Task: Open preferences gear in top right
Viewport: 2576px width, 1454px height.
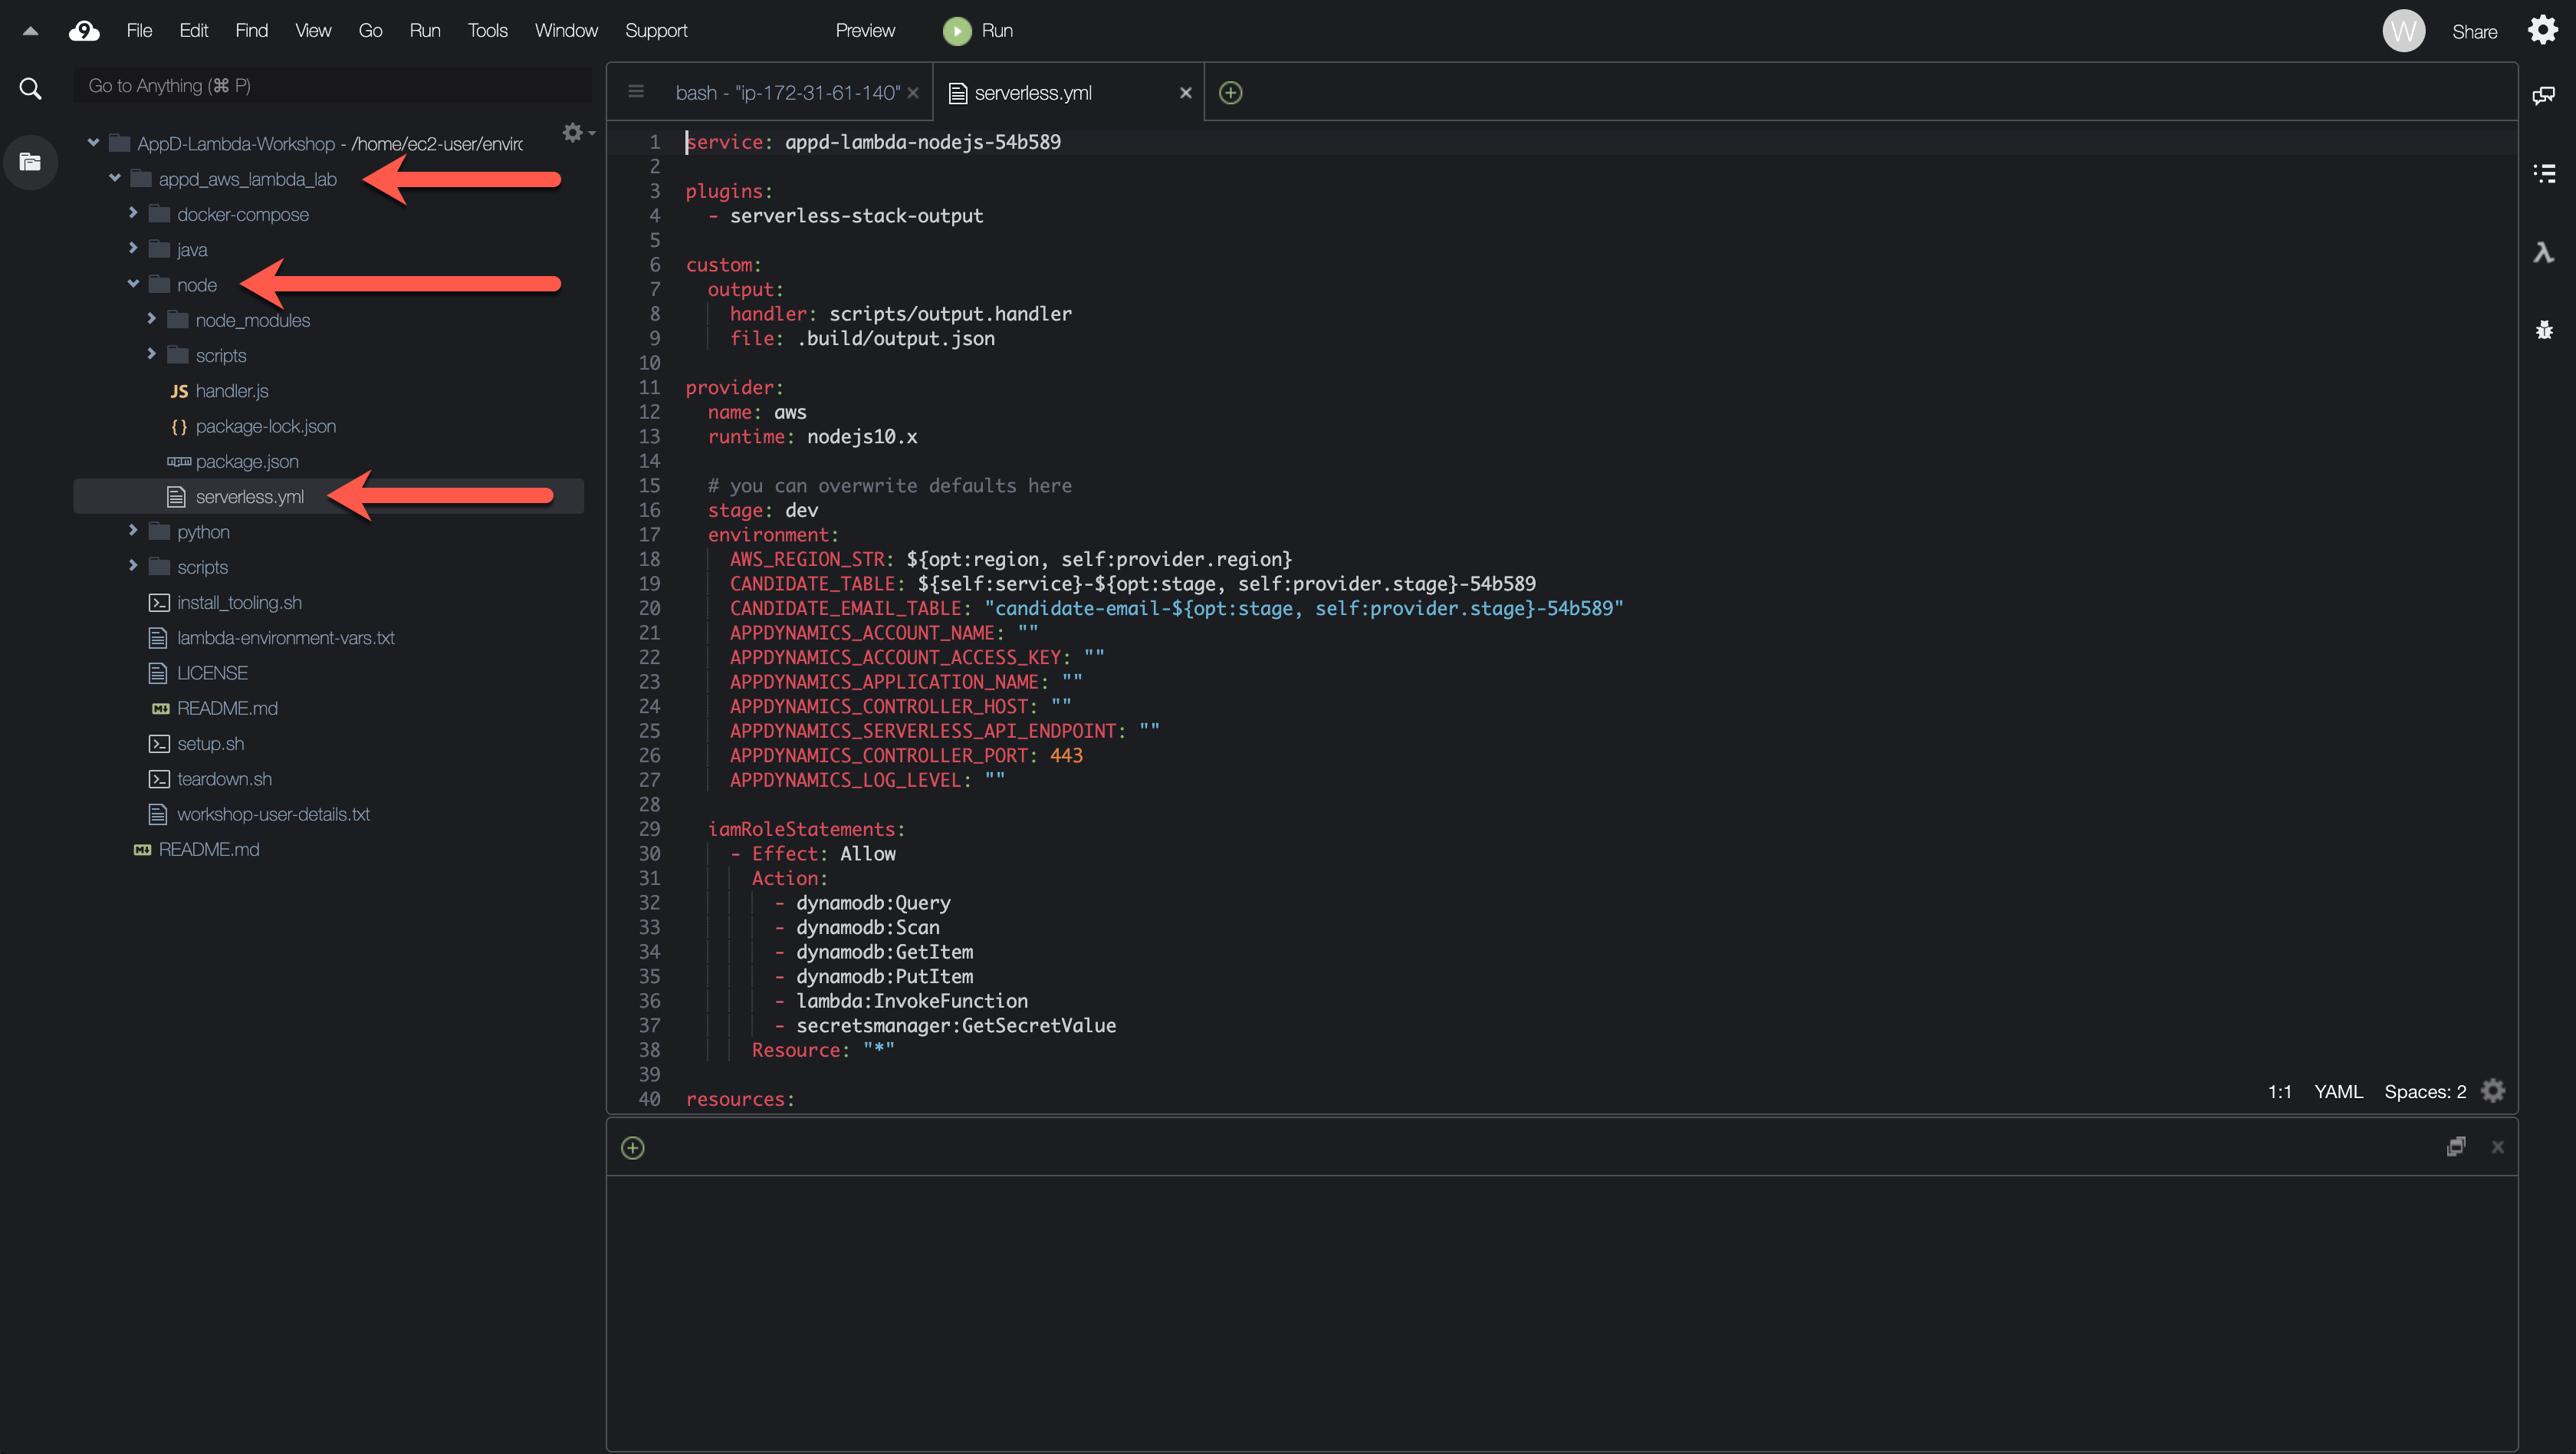Action: click(2543, 30)
